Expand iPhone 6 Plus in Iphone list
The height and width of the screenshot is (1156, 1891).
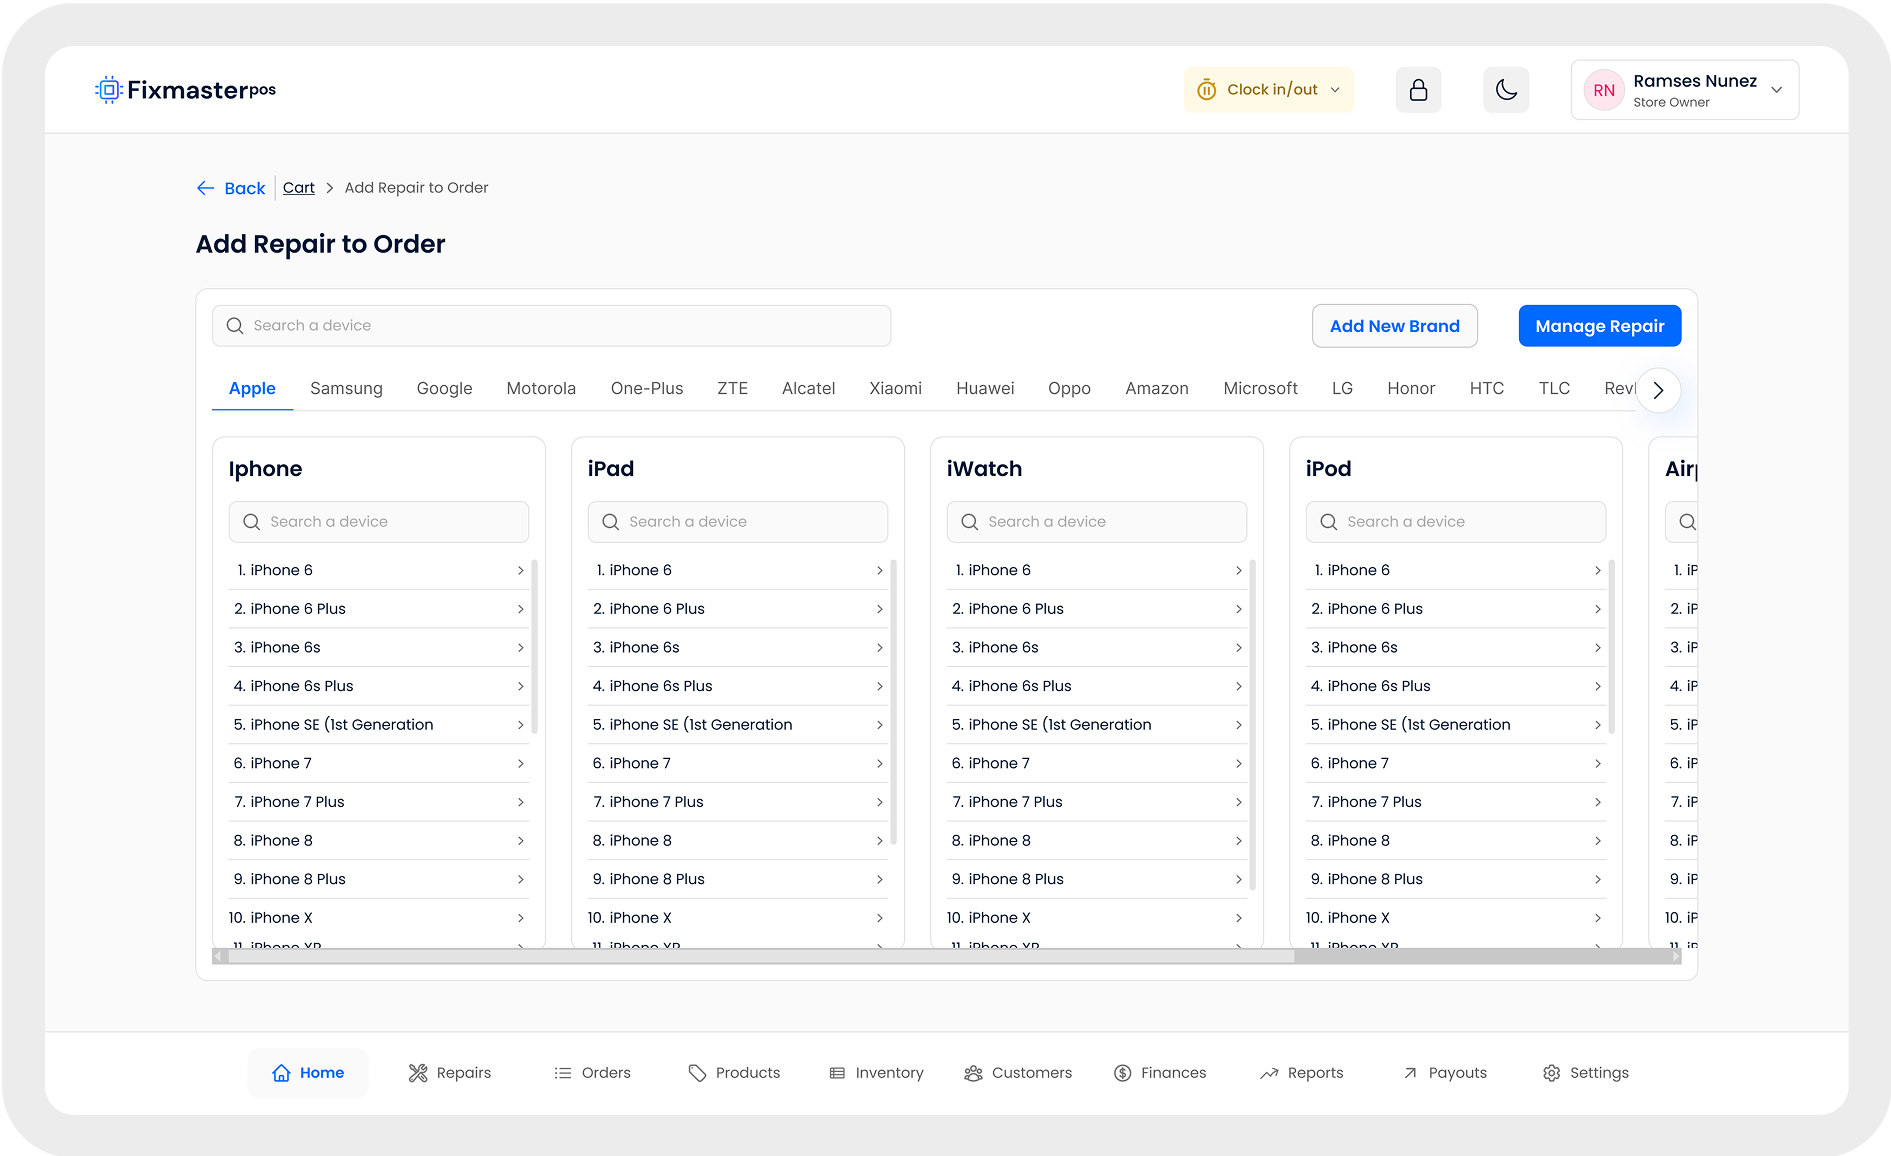[378, 609]
